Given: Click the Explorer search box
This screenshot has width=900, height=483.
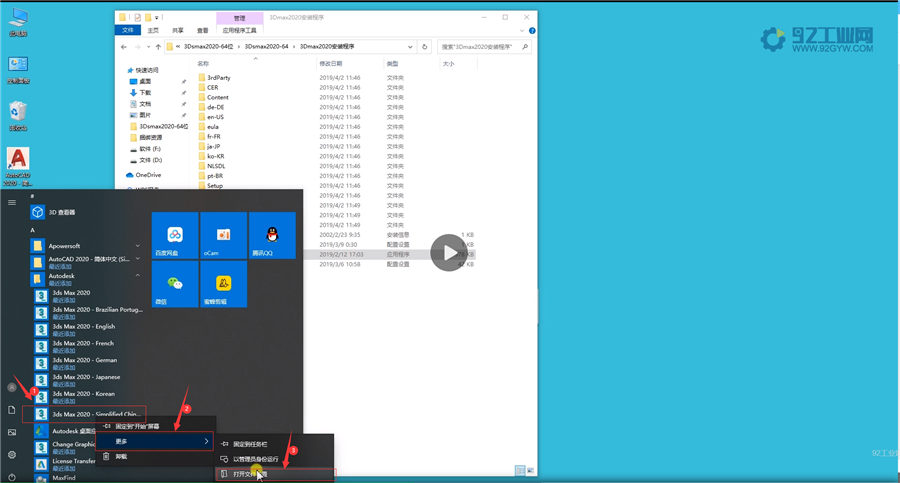Looking at the screenshot, I should tap(484, 47).
